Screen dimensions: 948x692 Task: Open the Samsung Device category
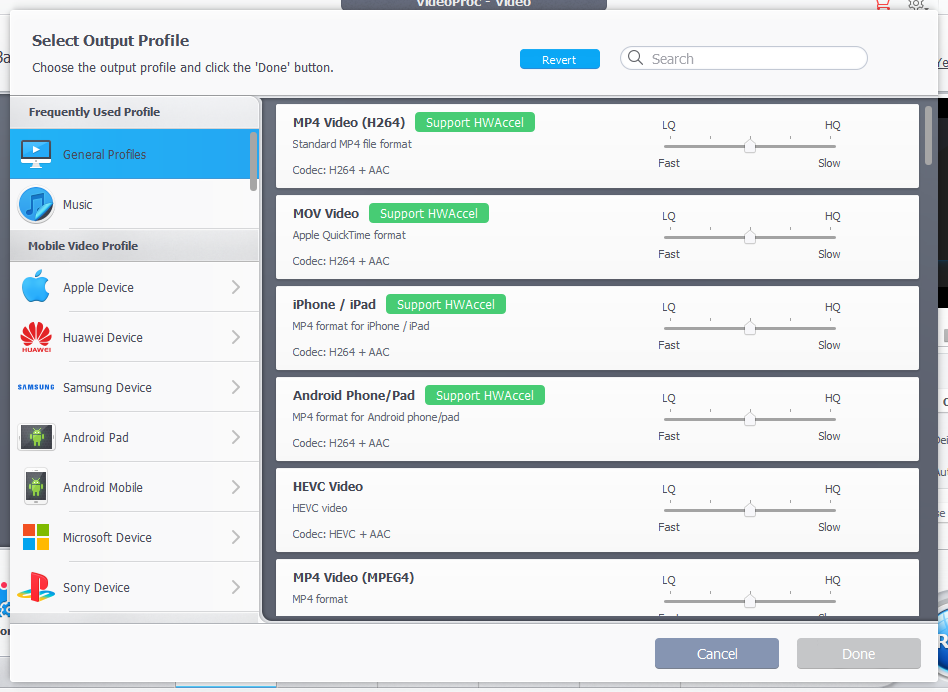coord(134,387)
